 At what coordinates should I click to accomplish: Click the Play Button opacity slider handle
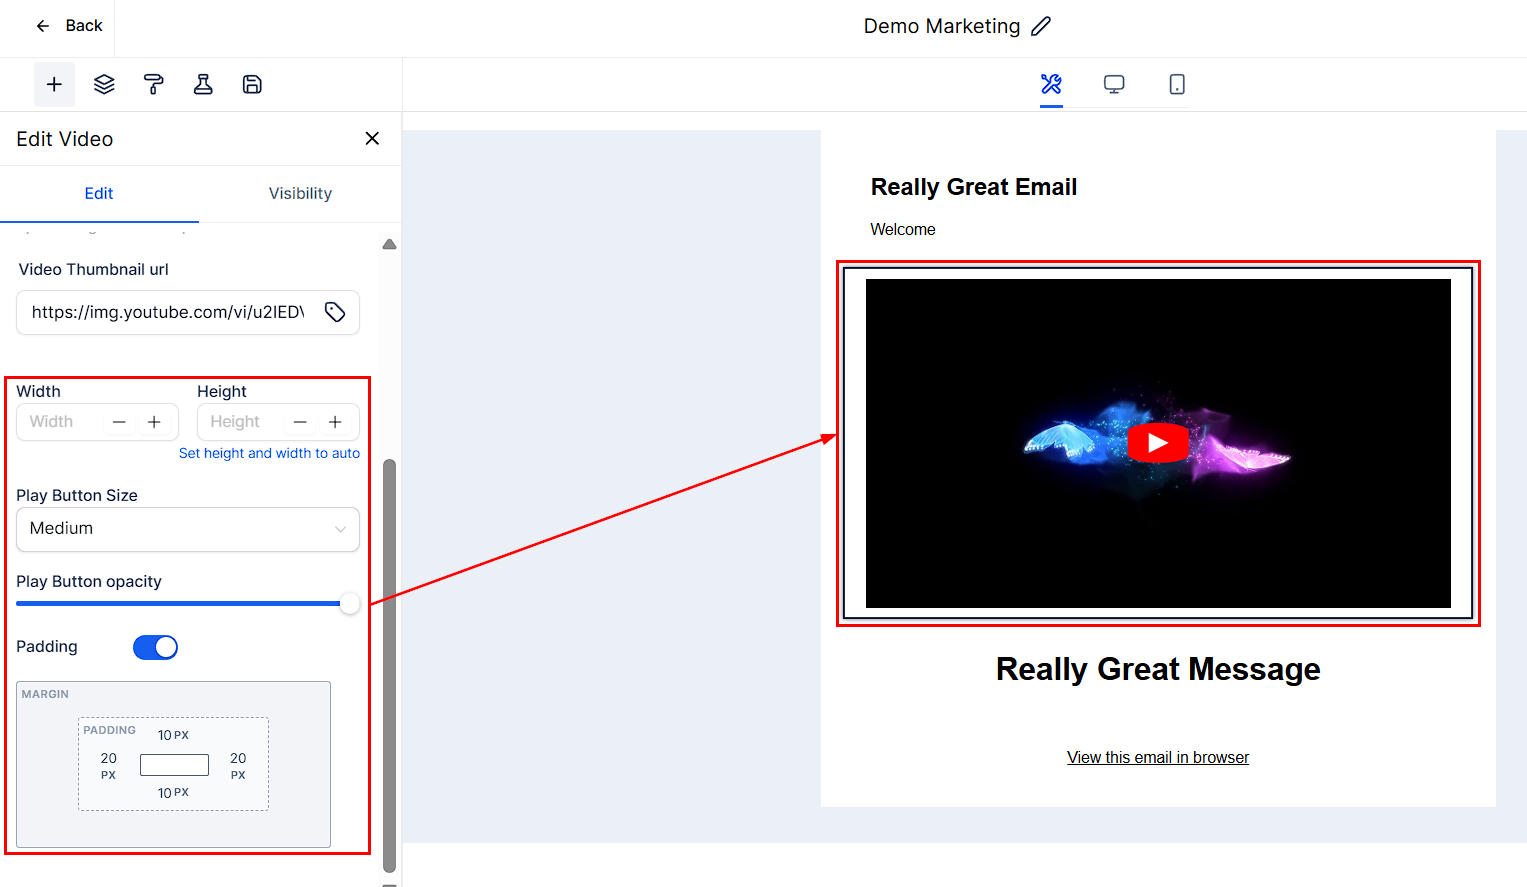349,604
